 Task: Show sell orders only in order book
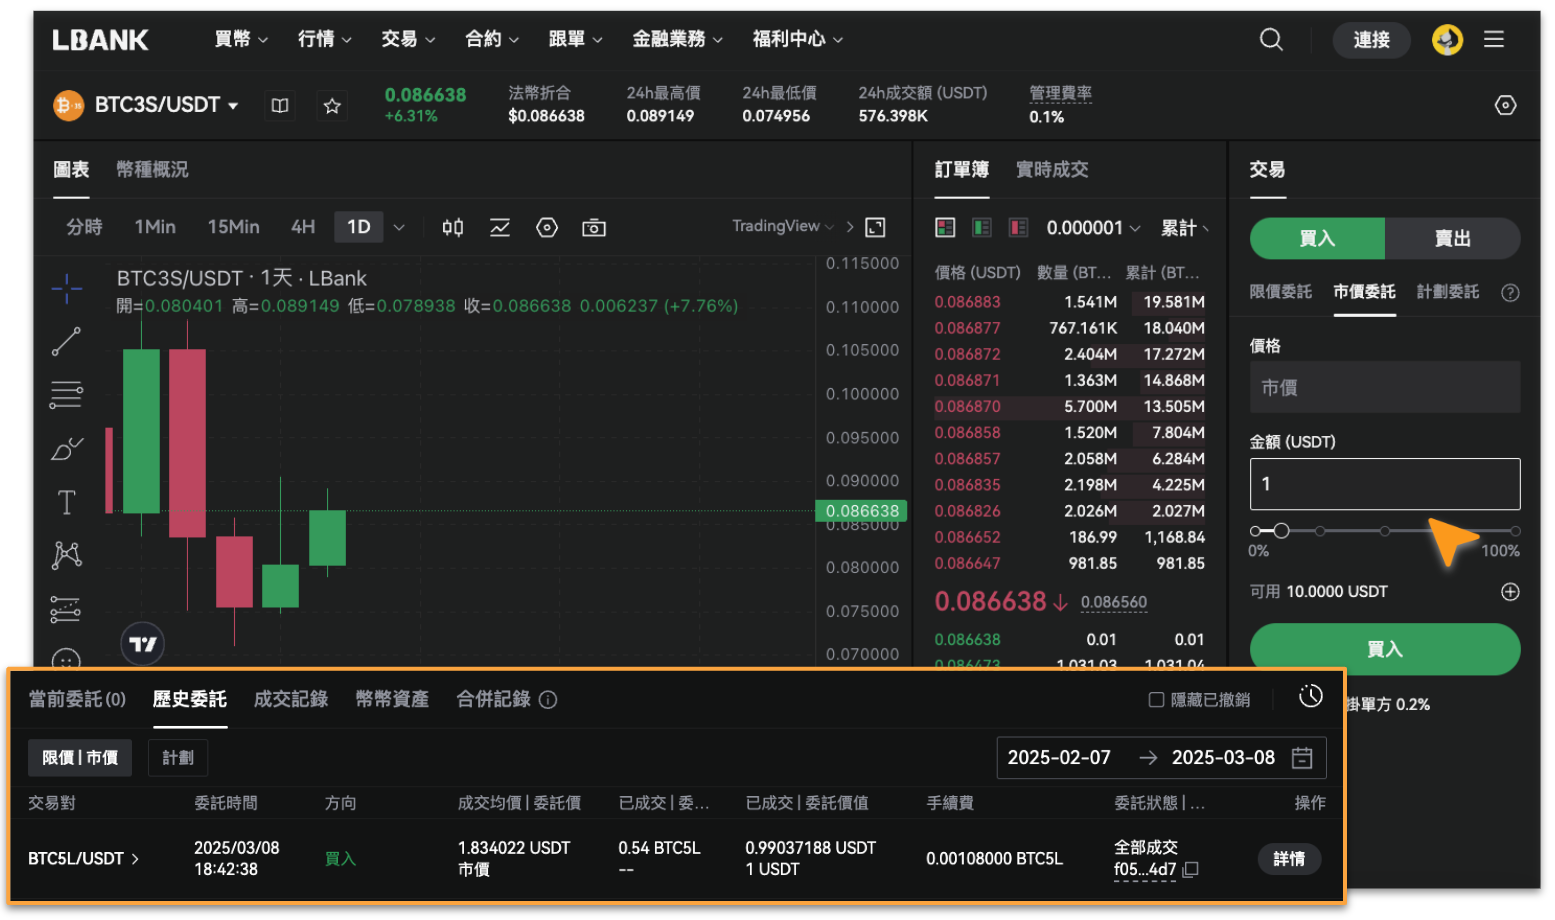pyautogui.click(x=1019, y=228)
